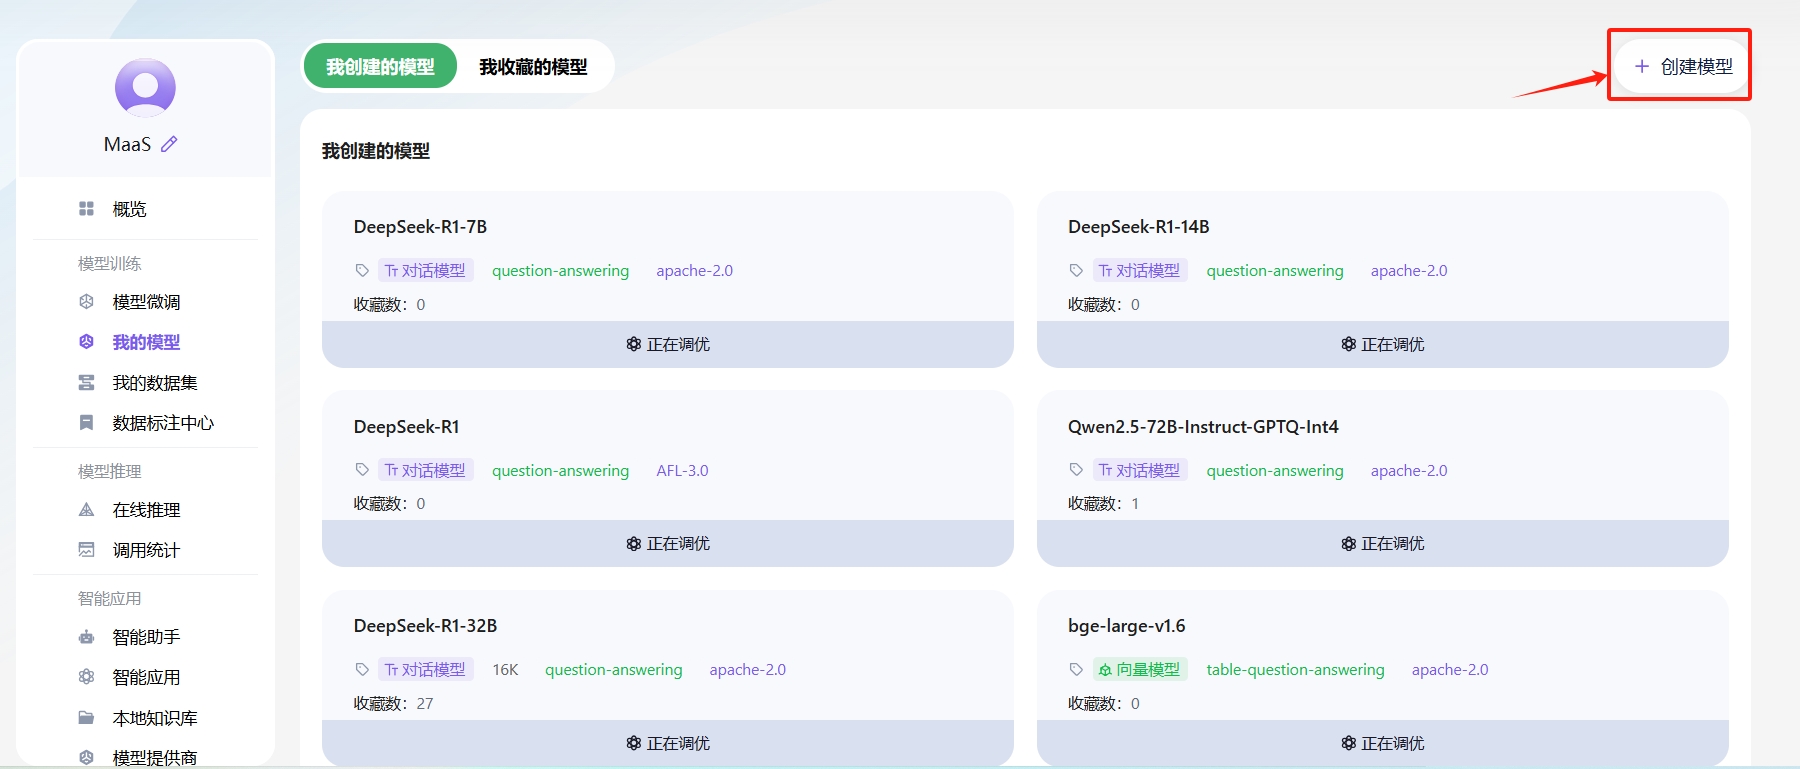Click 向量模型 tag on bge-large-v1.6 card
Screen dimensions: 1800x769
pos(1139,669)
